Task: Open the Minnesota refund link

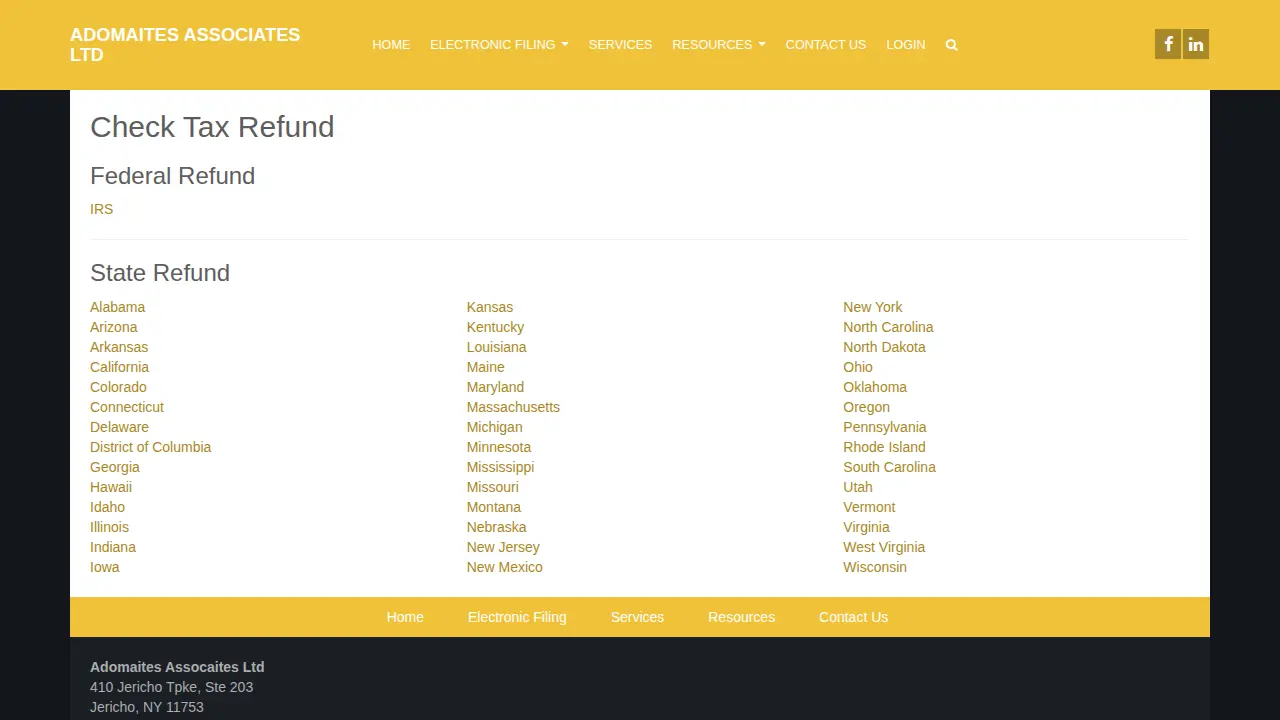Action: pos(499,447)
